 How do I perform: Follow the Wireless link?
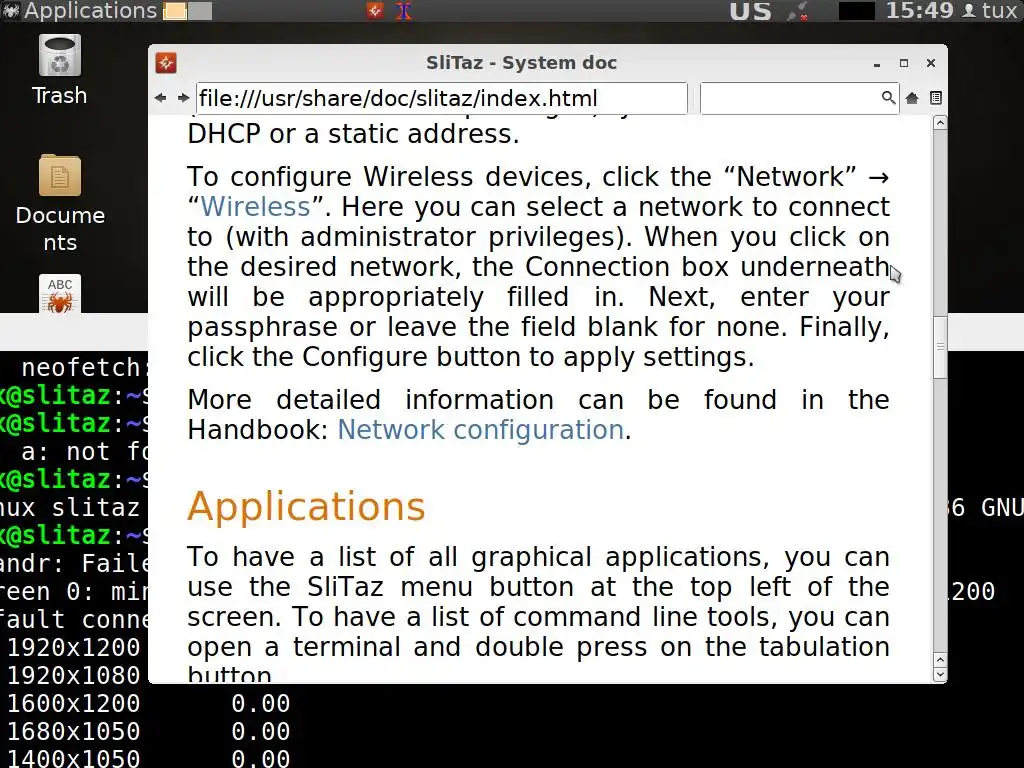[255, 207]
